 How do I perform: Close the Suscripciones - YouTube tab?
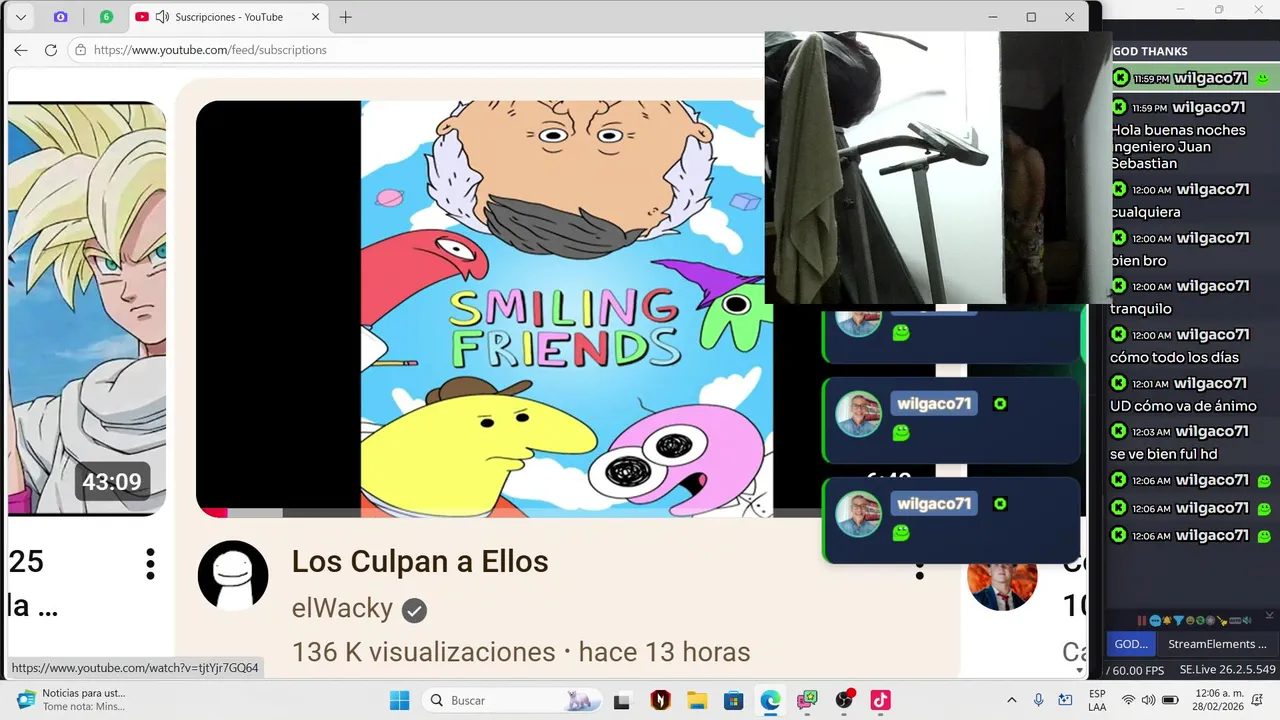pyautogui.click(x=316, y=17)
